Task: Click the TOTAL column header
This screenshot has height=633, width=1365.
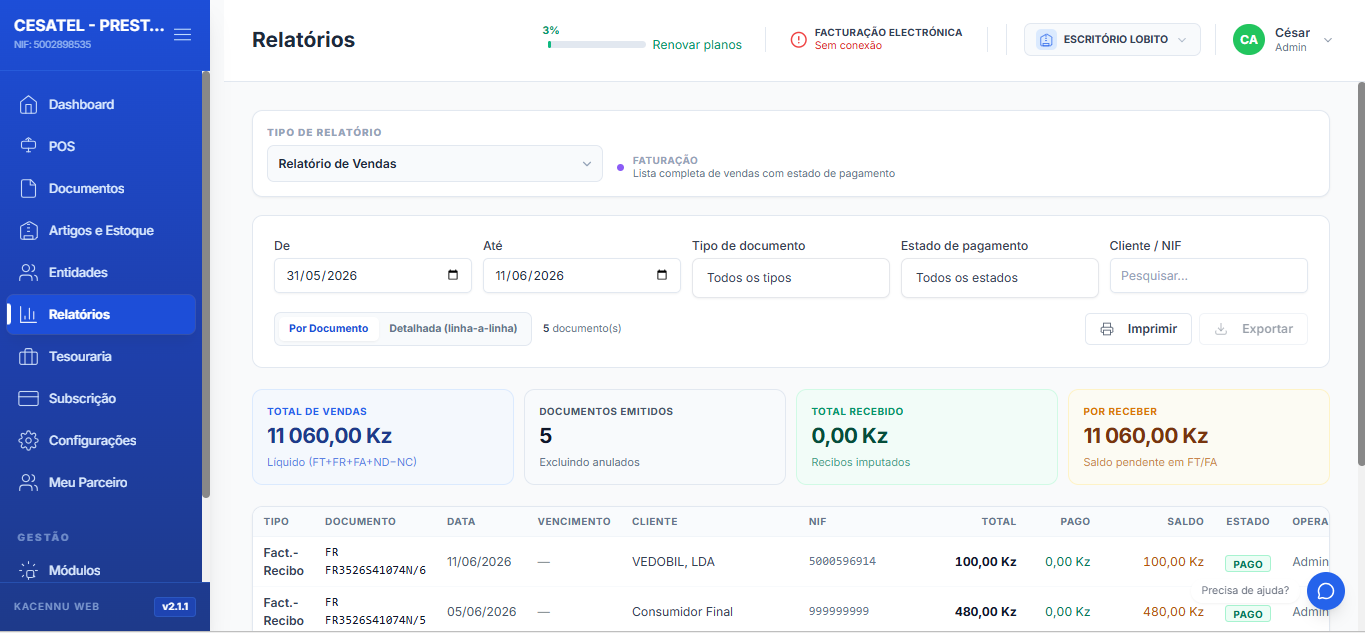Action: (x=998, y=522)
